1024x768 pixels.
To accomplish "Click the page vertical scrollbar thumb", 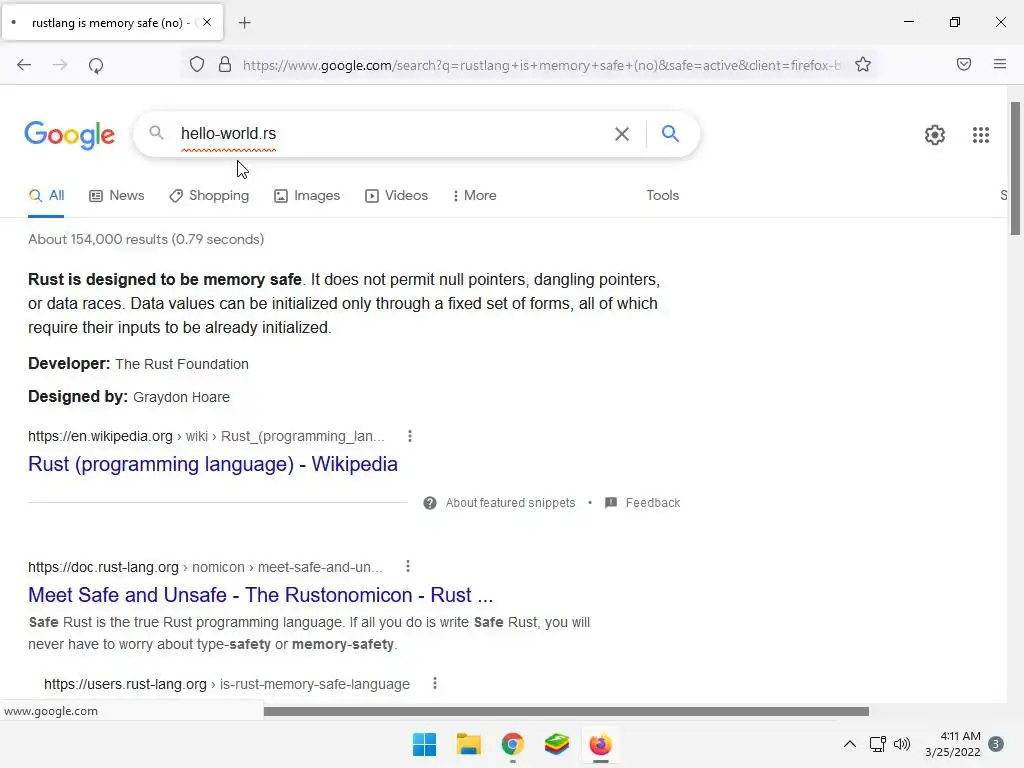I will pos(1015,168).
